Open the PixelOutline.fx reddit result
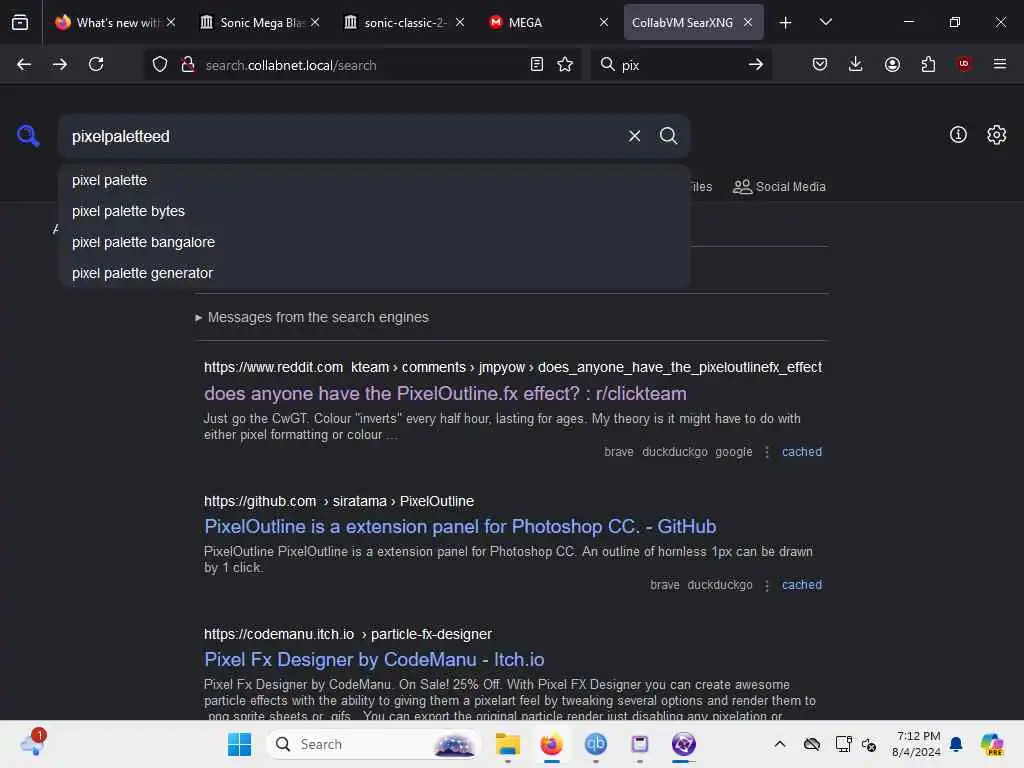The height and width of the screenshot is (768, 1024). [445, 394]
